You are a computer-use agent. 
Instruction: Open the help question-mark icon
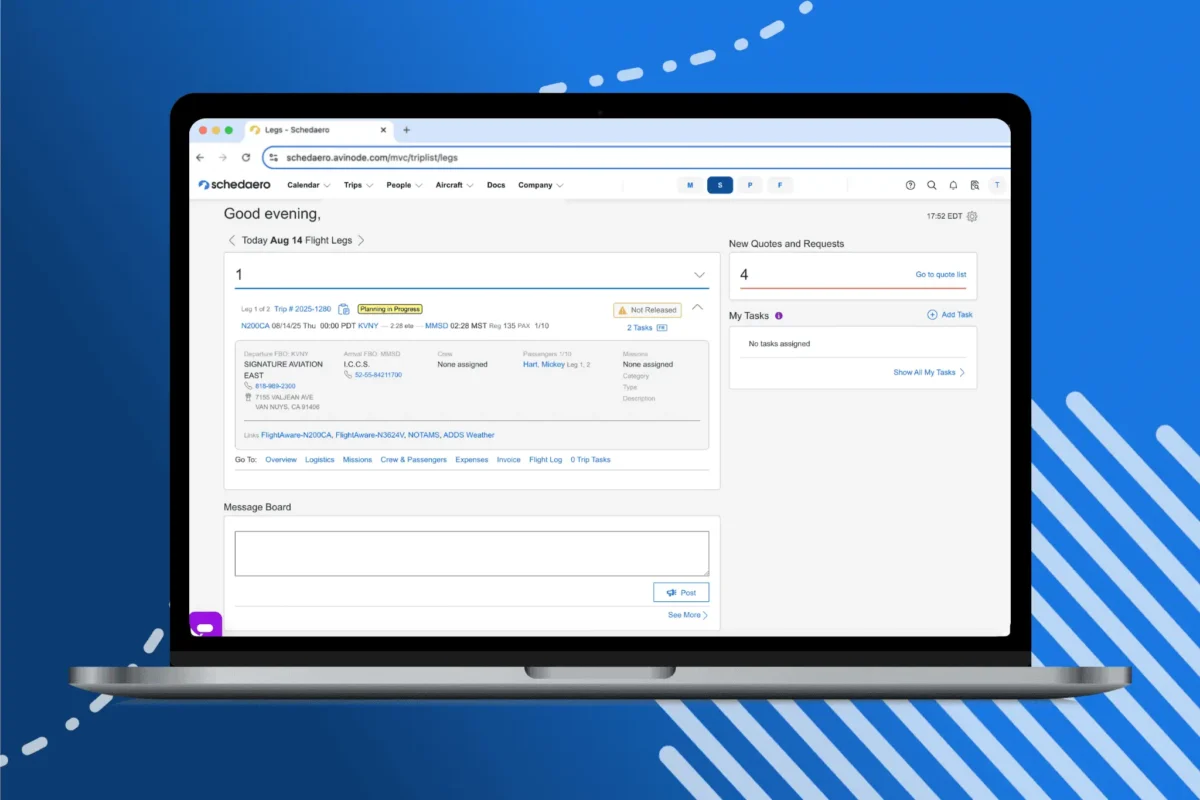(910, 185)
